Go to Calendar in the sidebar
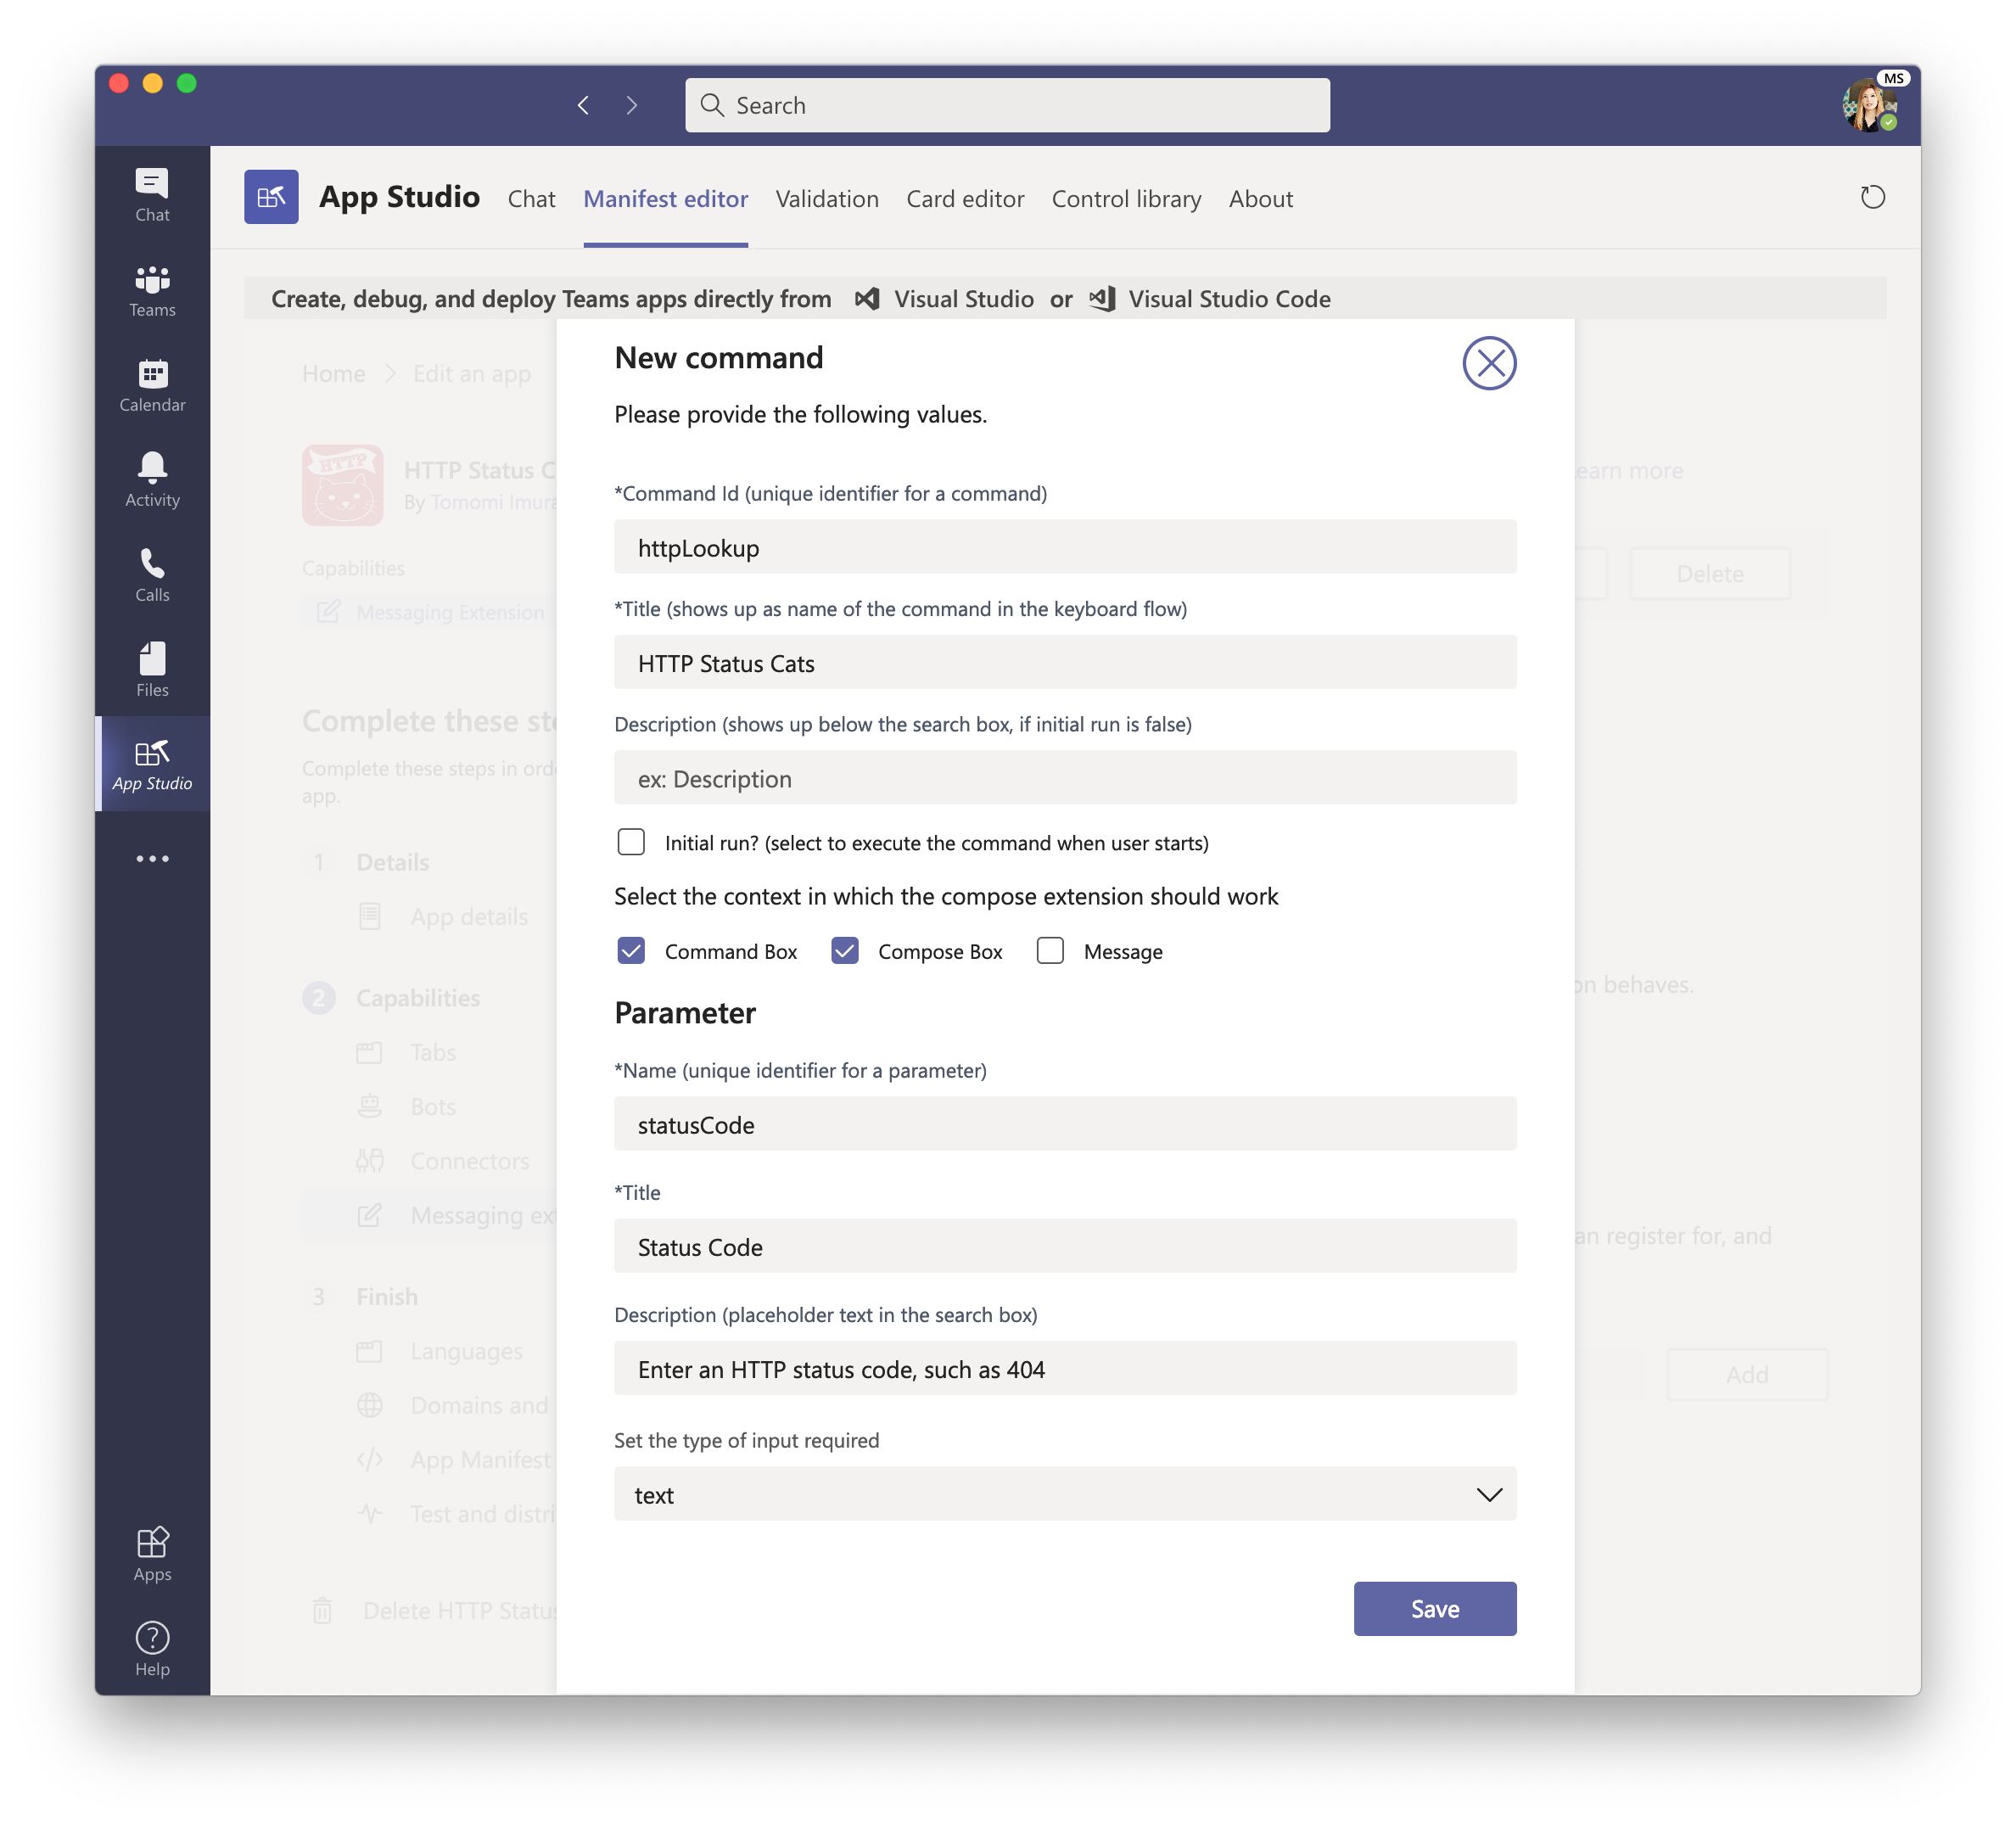 [152, 385]
